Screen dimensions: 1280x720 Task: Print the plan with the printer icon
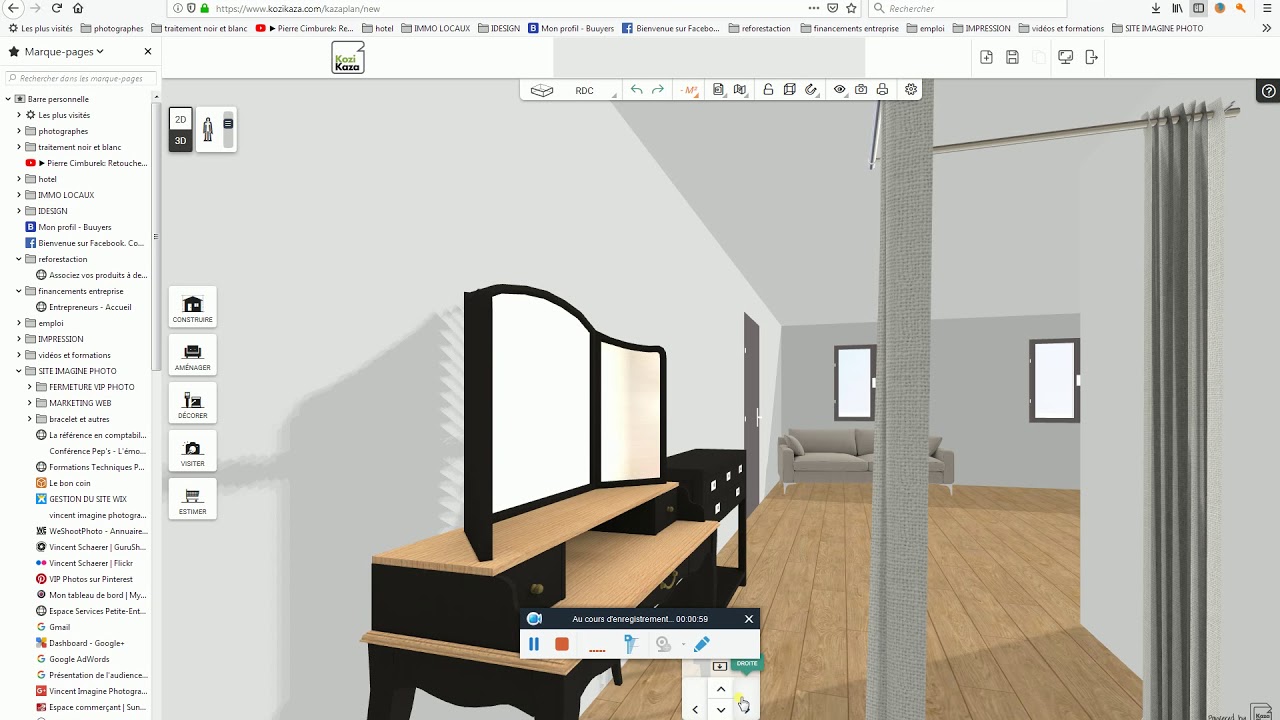tap(882, 90)
